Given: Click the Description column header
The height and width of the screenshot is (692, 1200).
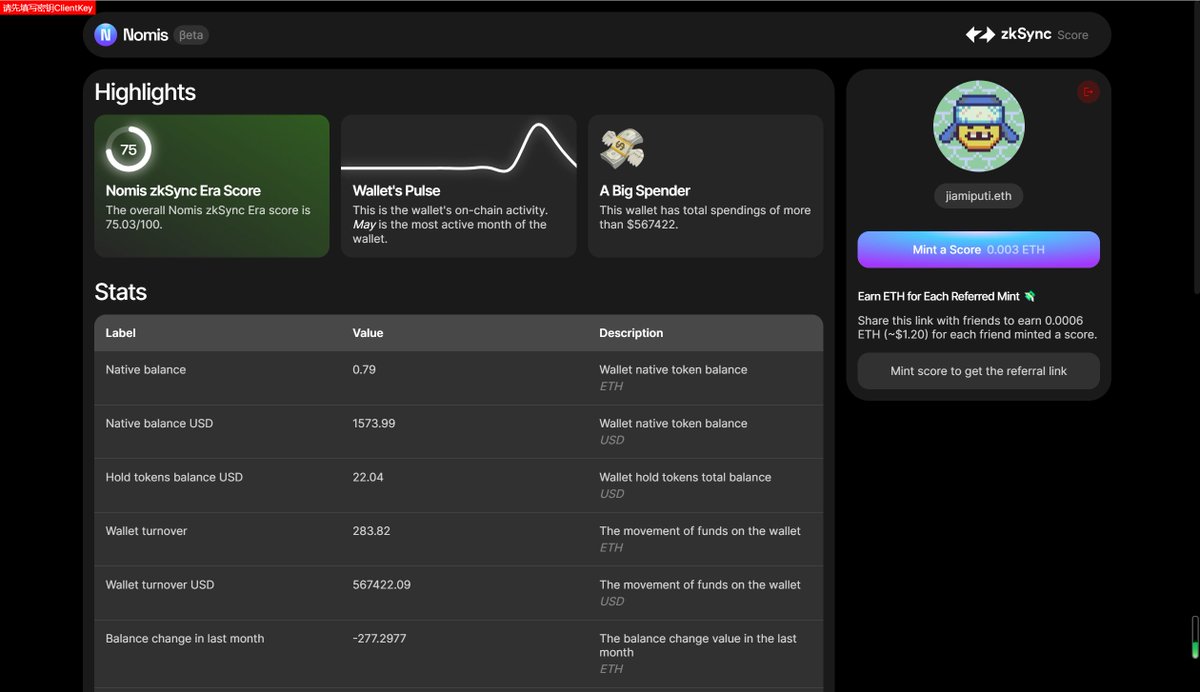Looking at the screenshot, I should (x=631, y=333).
